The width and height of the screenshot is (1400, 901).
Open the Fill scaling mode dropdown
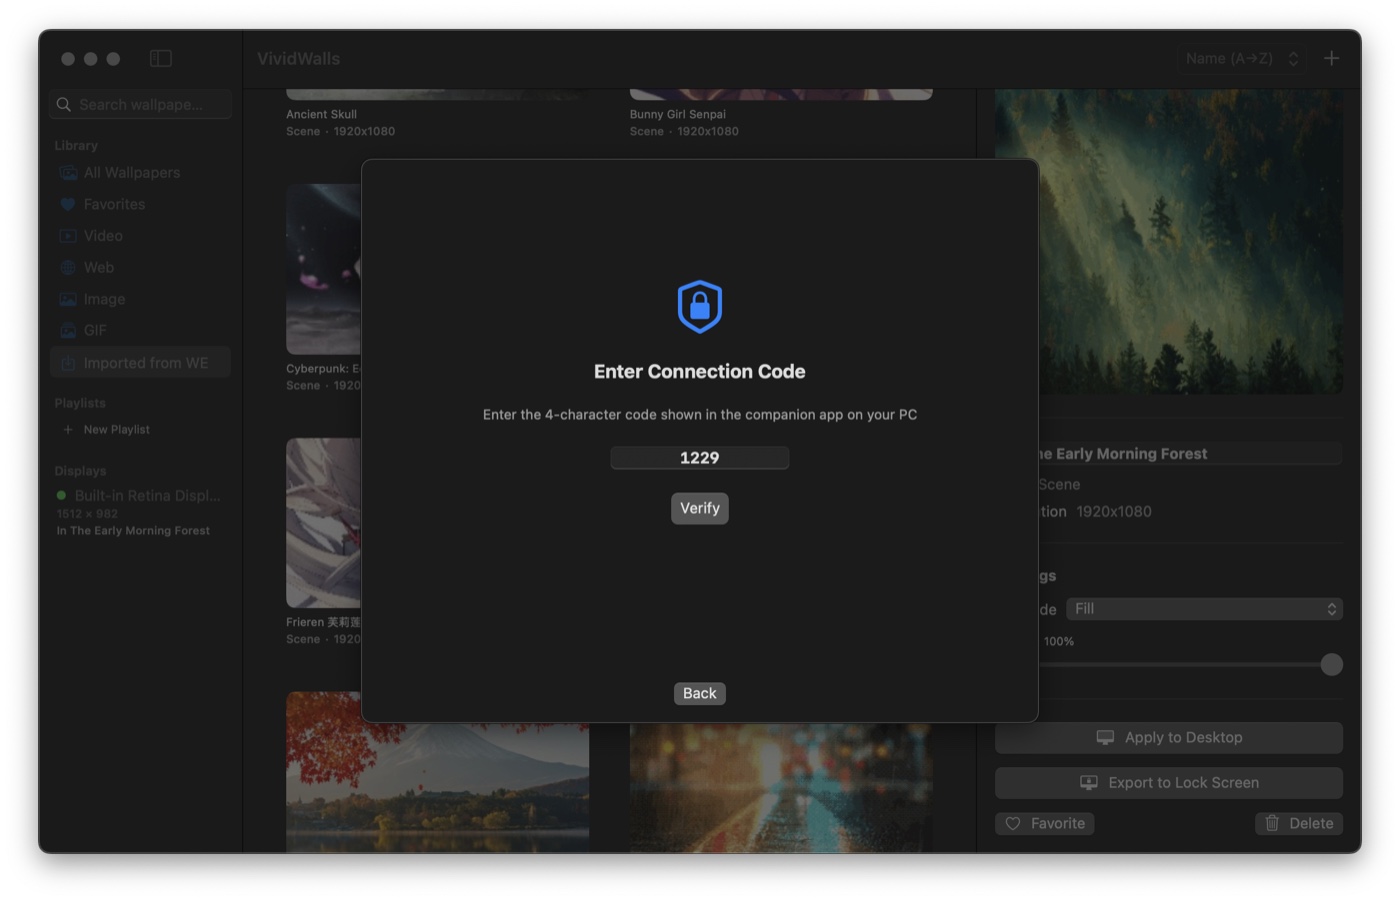point(1204,609)
